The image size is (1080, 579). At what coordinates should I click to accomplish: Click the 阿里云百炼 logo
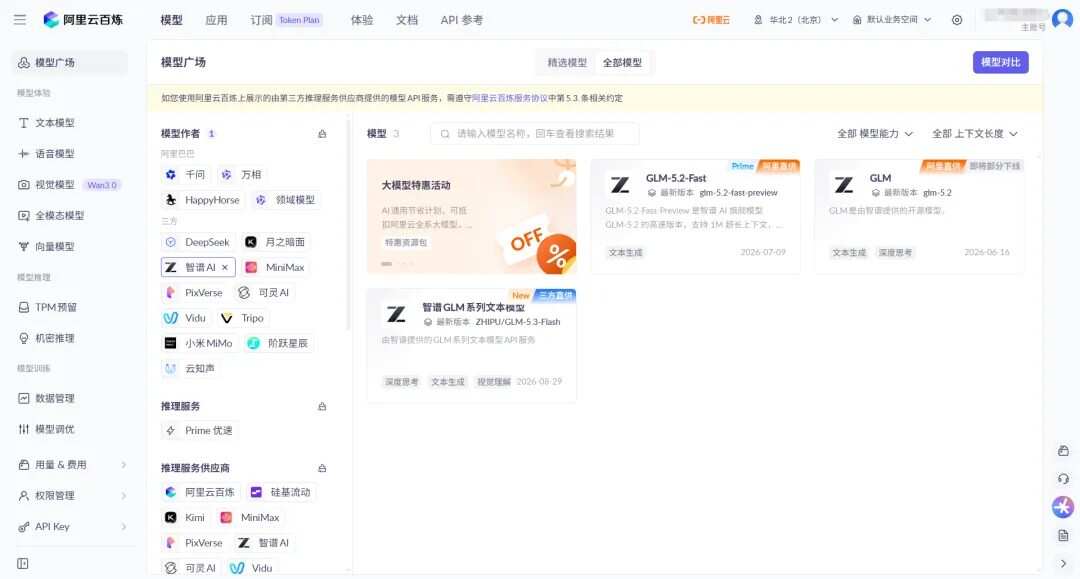(83, 20)
